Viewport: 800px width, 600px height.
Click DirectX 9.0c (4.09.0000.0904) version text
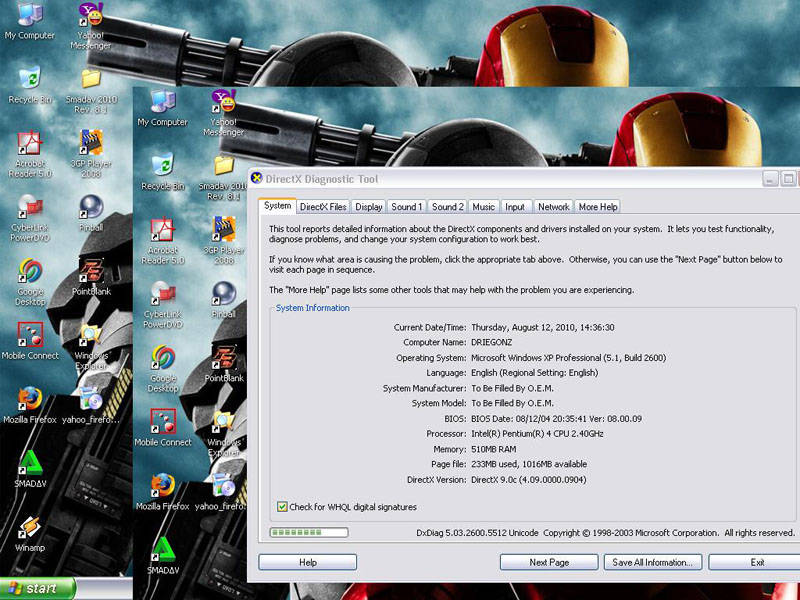529,480
